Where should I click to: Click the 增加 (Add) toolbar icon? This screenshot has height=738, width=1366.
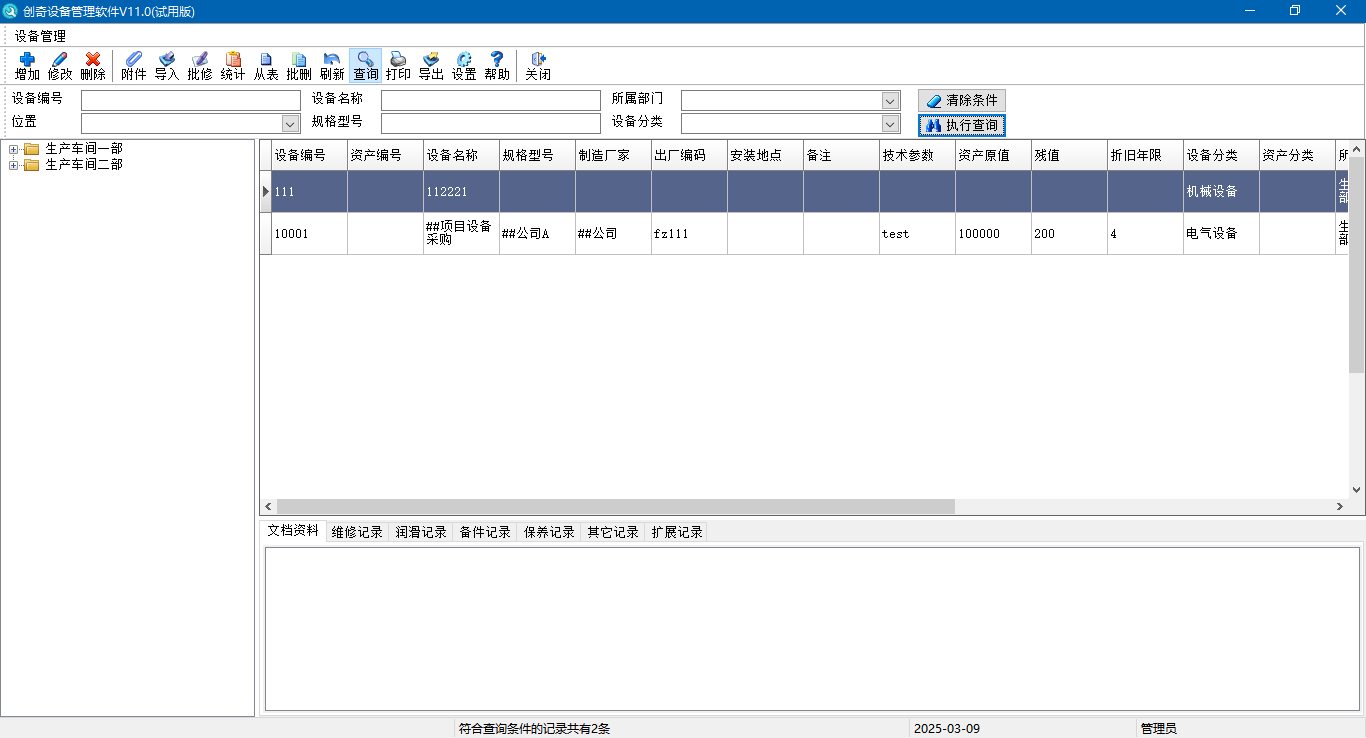[x=26, y=65]
